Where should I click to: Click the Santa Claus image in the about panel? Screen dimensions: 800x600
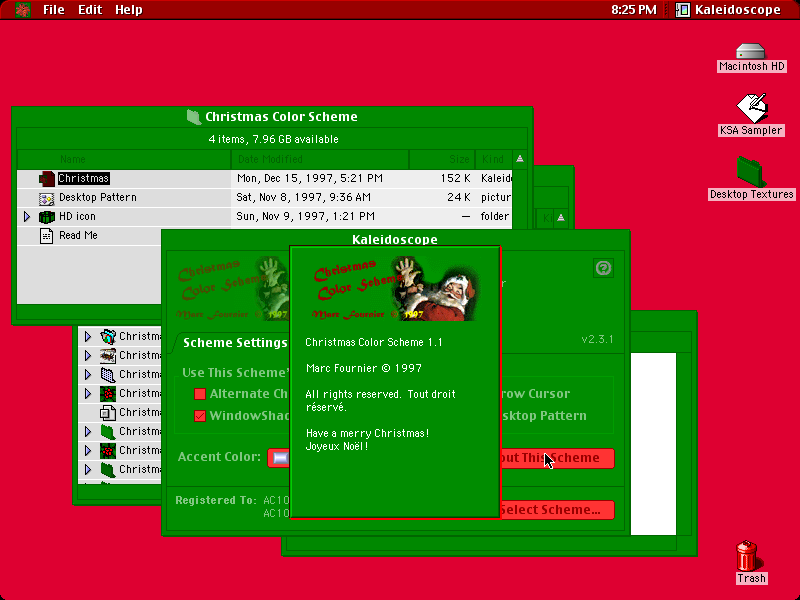pyautogui.click(x=436, y=288)
